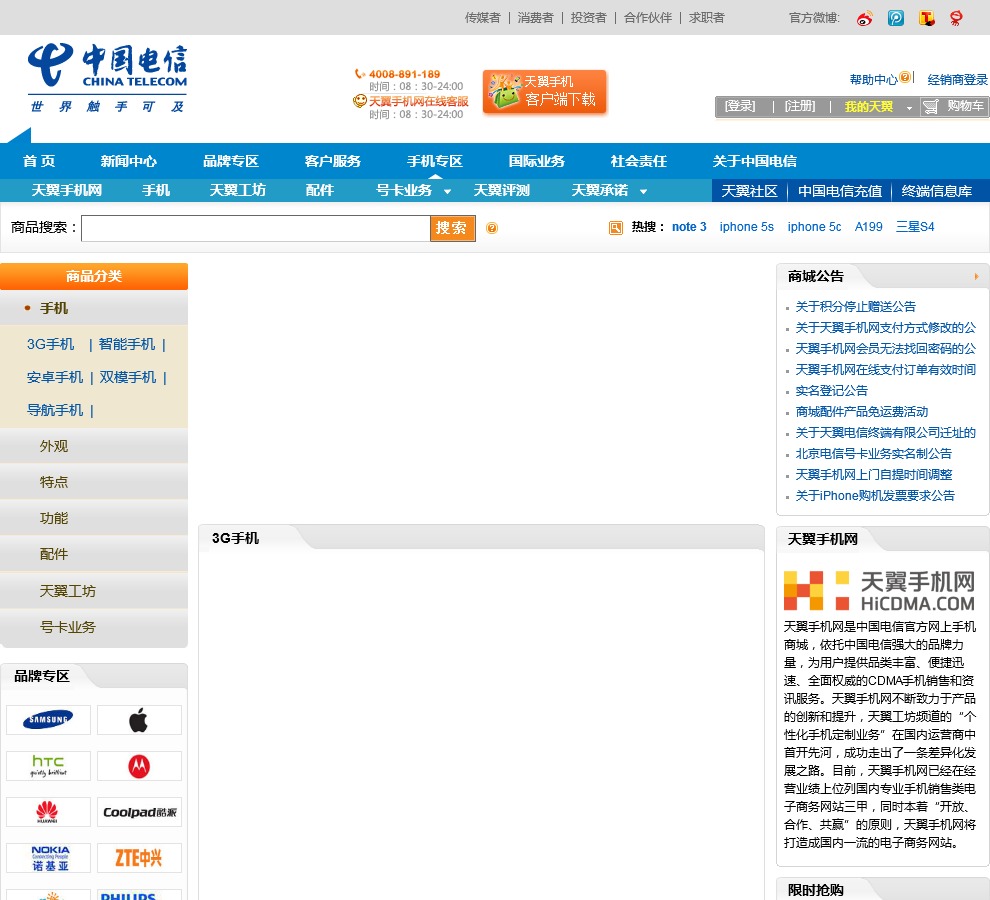Open 安卓手机 category link
This screenshot has width=990, height=900.
(55, 377)
